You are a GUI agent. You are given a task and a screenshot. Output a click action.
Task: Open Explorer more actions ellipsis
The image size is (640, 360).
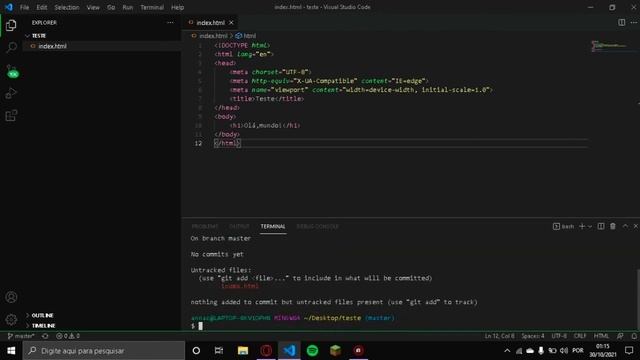click(170, 22)
